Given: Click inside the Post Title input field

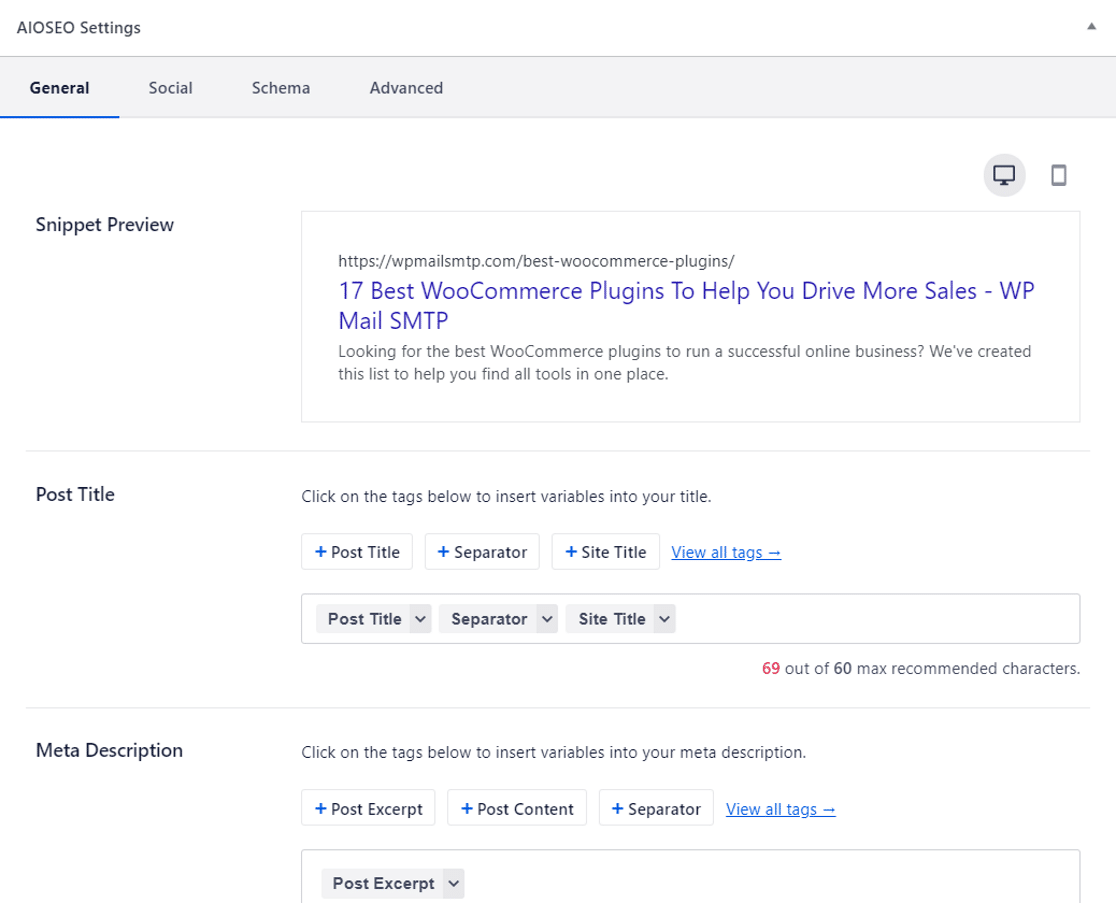Looking at the screenshot, I should (x=870, y=619).
